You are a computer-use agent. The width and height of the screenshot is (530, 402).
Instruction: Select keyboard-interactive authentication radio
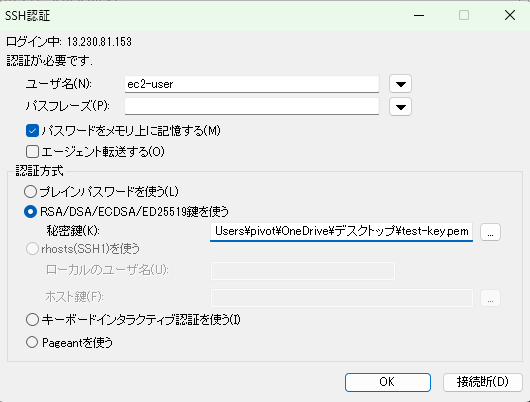tap(32, 320)
